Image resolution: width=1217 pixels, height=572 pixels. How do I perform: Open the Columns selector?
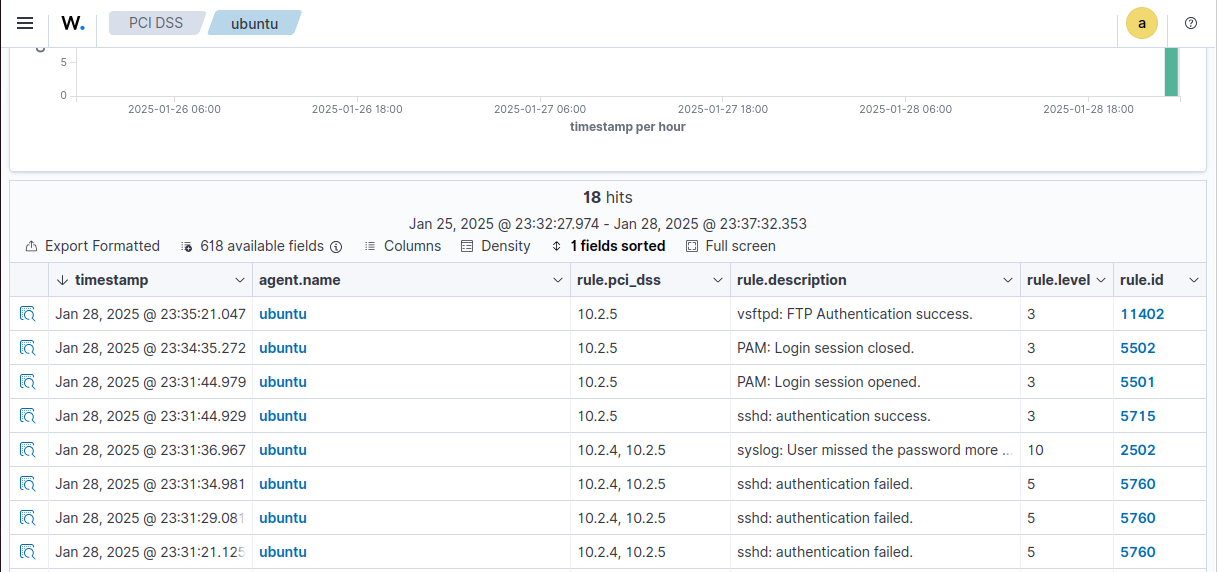click(x=402, y=246)
